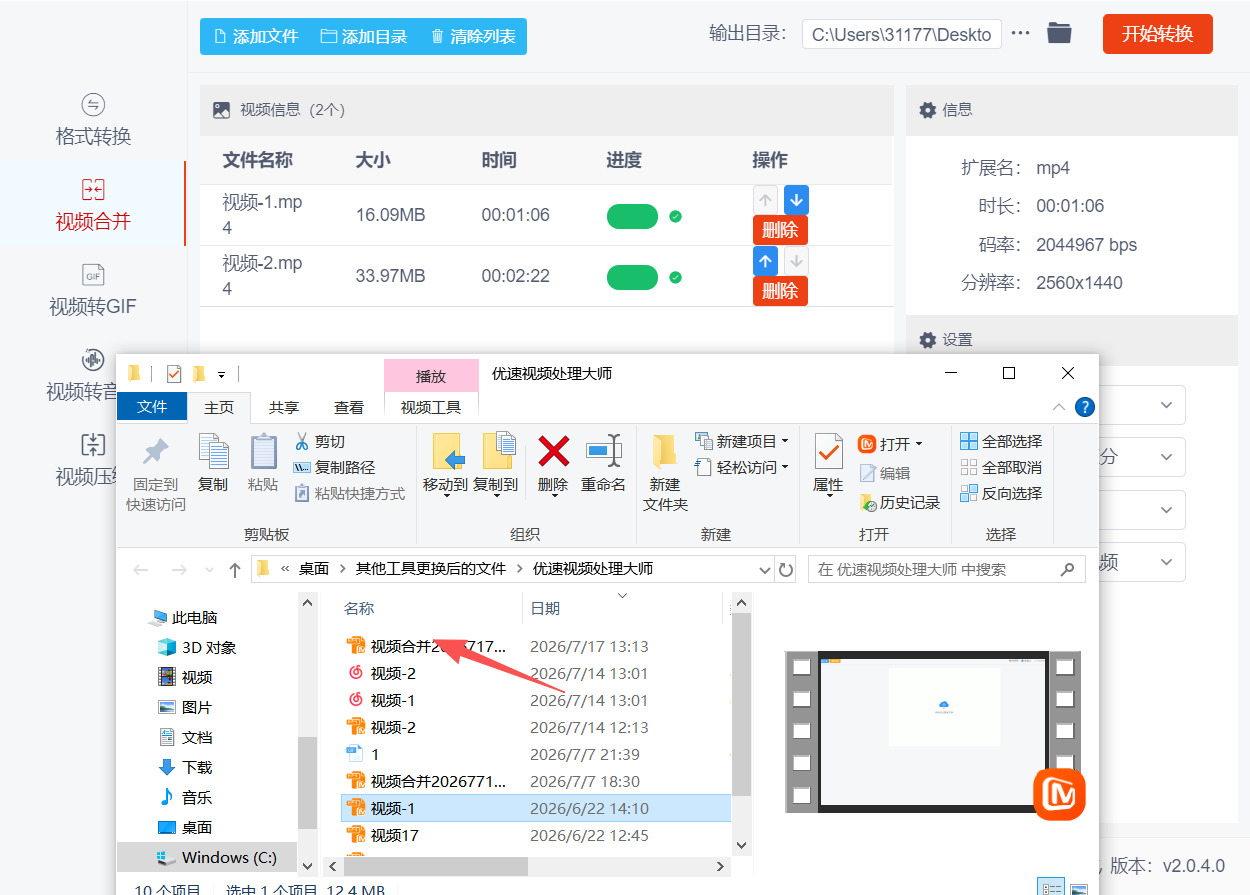Open the 格式转换 sidebar item
This screenshot has width=1250, height=895.
[93, 120]
